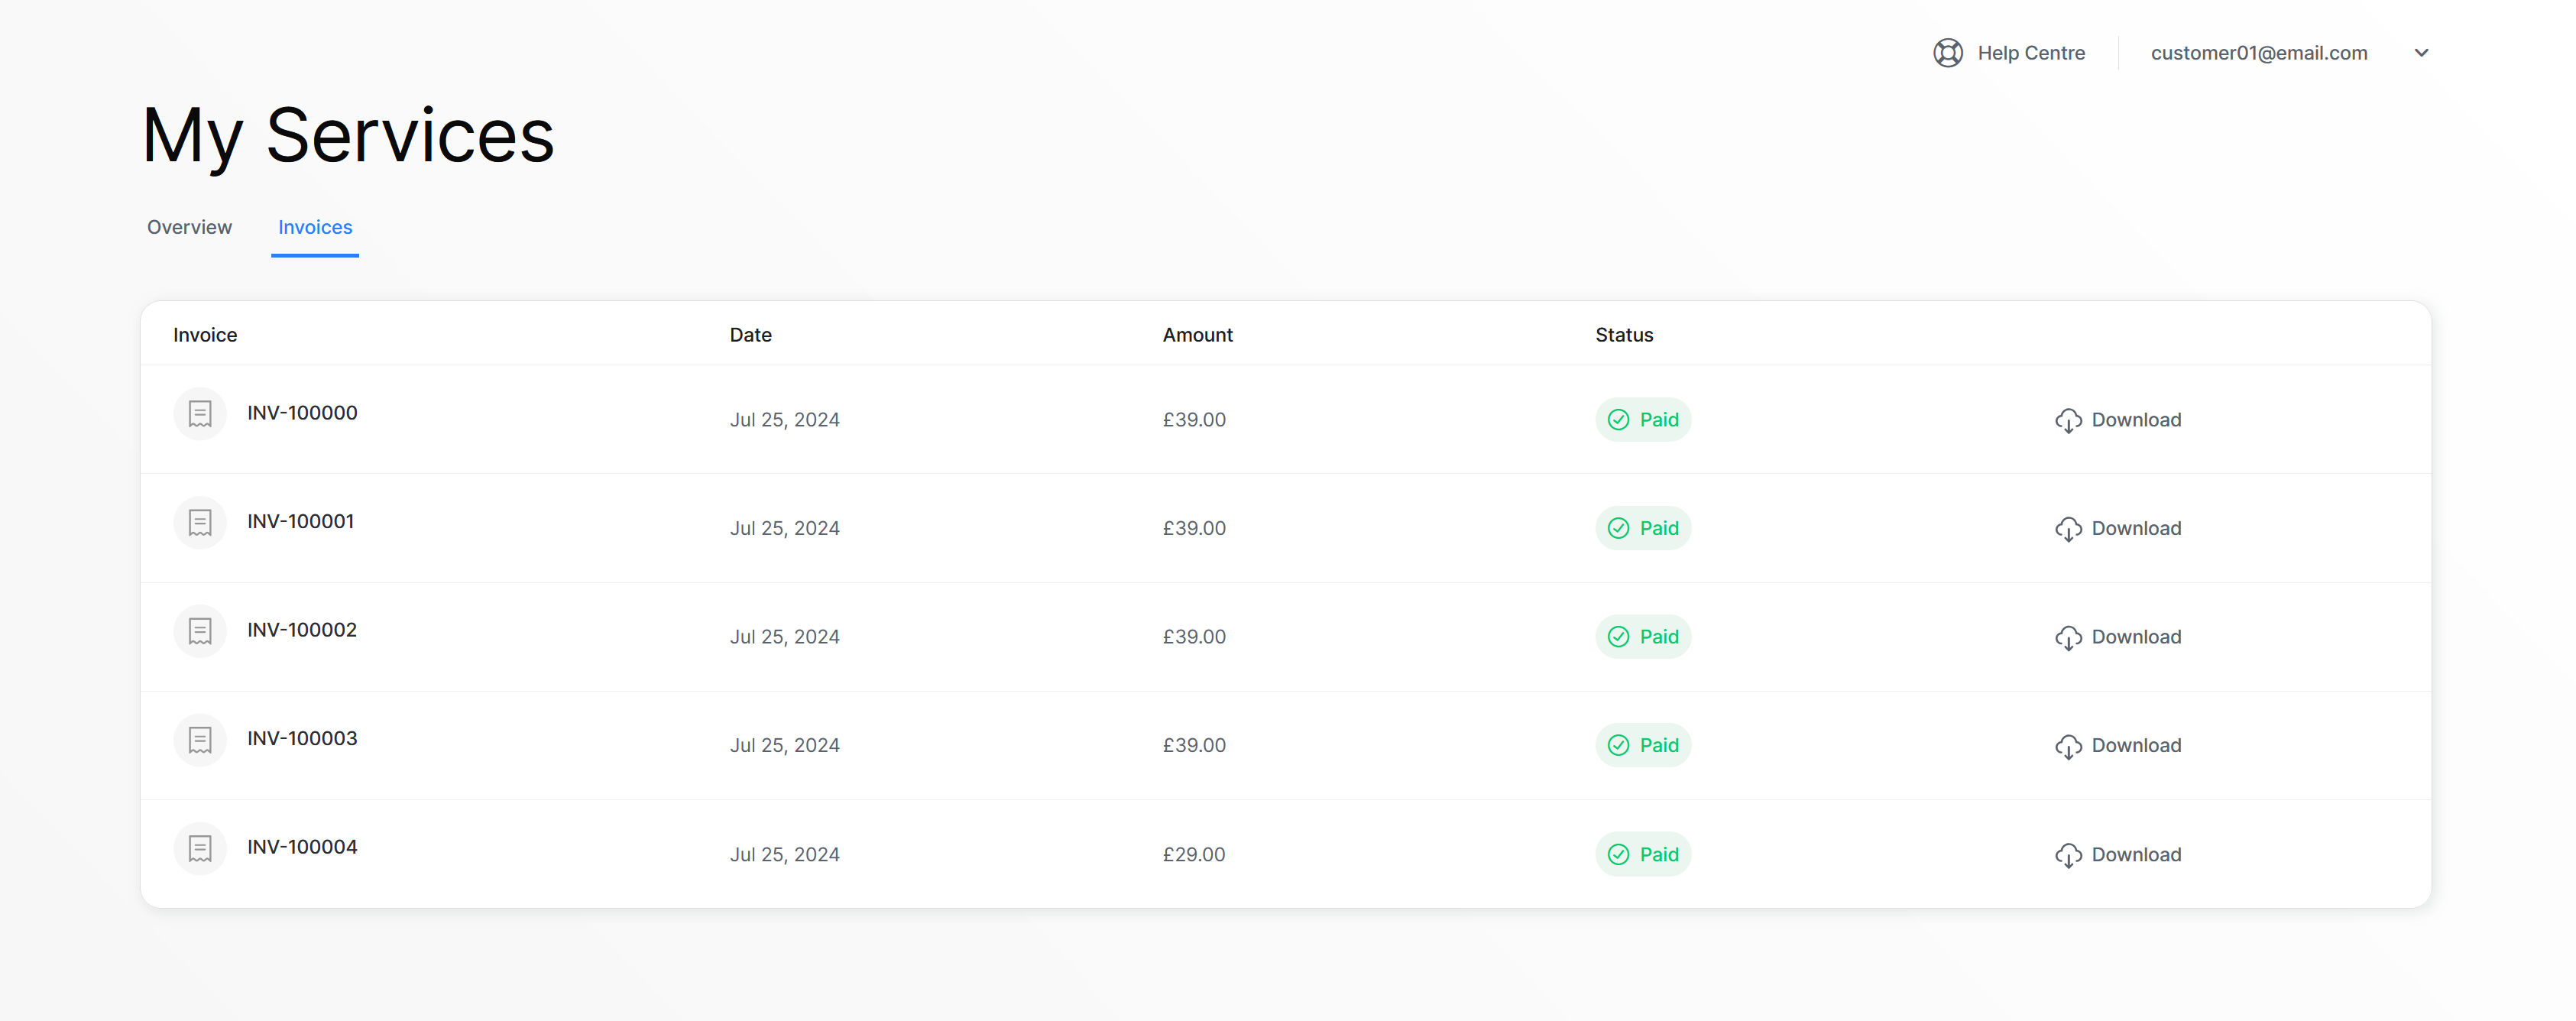The image size is (2576, 1021).
Task: Click the Date column header
Action: pos(750,335)
